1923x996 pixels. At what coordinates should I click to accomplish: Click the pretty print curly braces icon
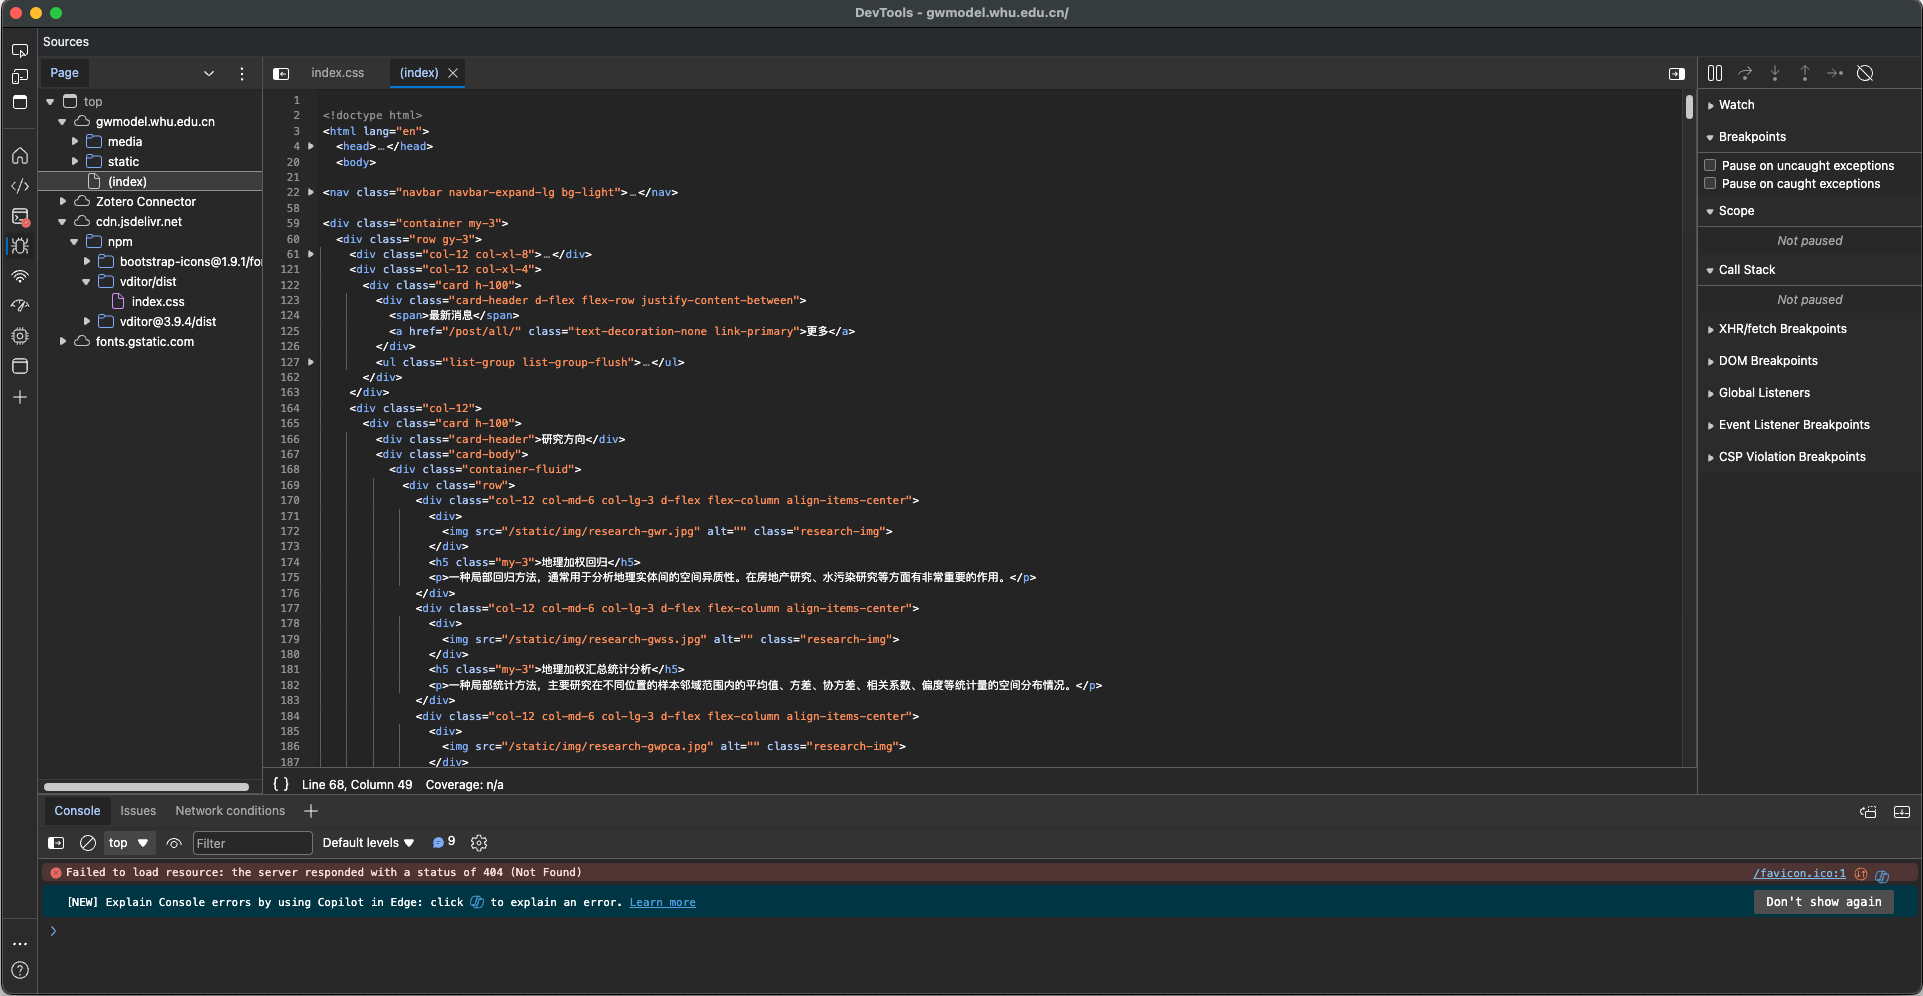(281, 785)
